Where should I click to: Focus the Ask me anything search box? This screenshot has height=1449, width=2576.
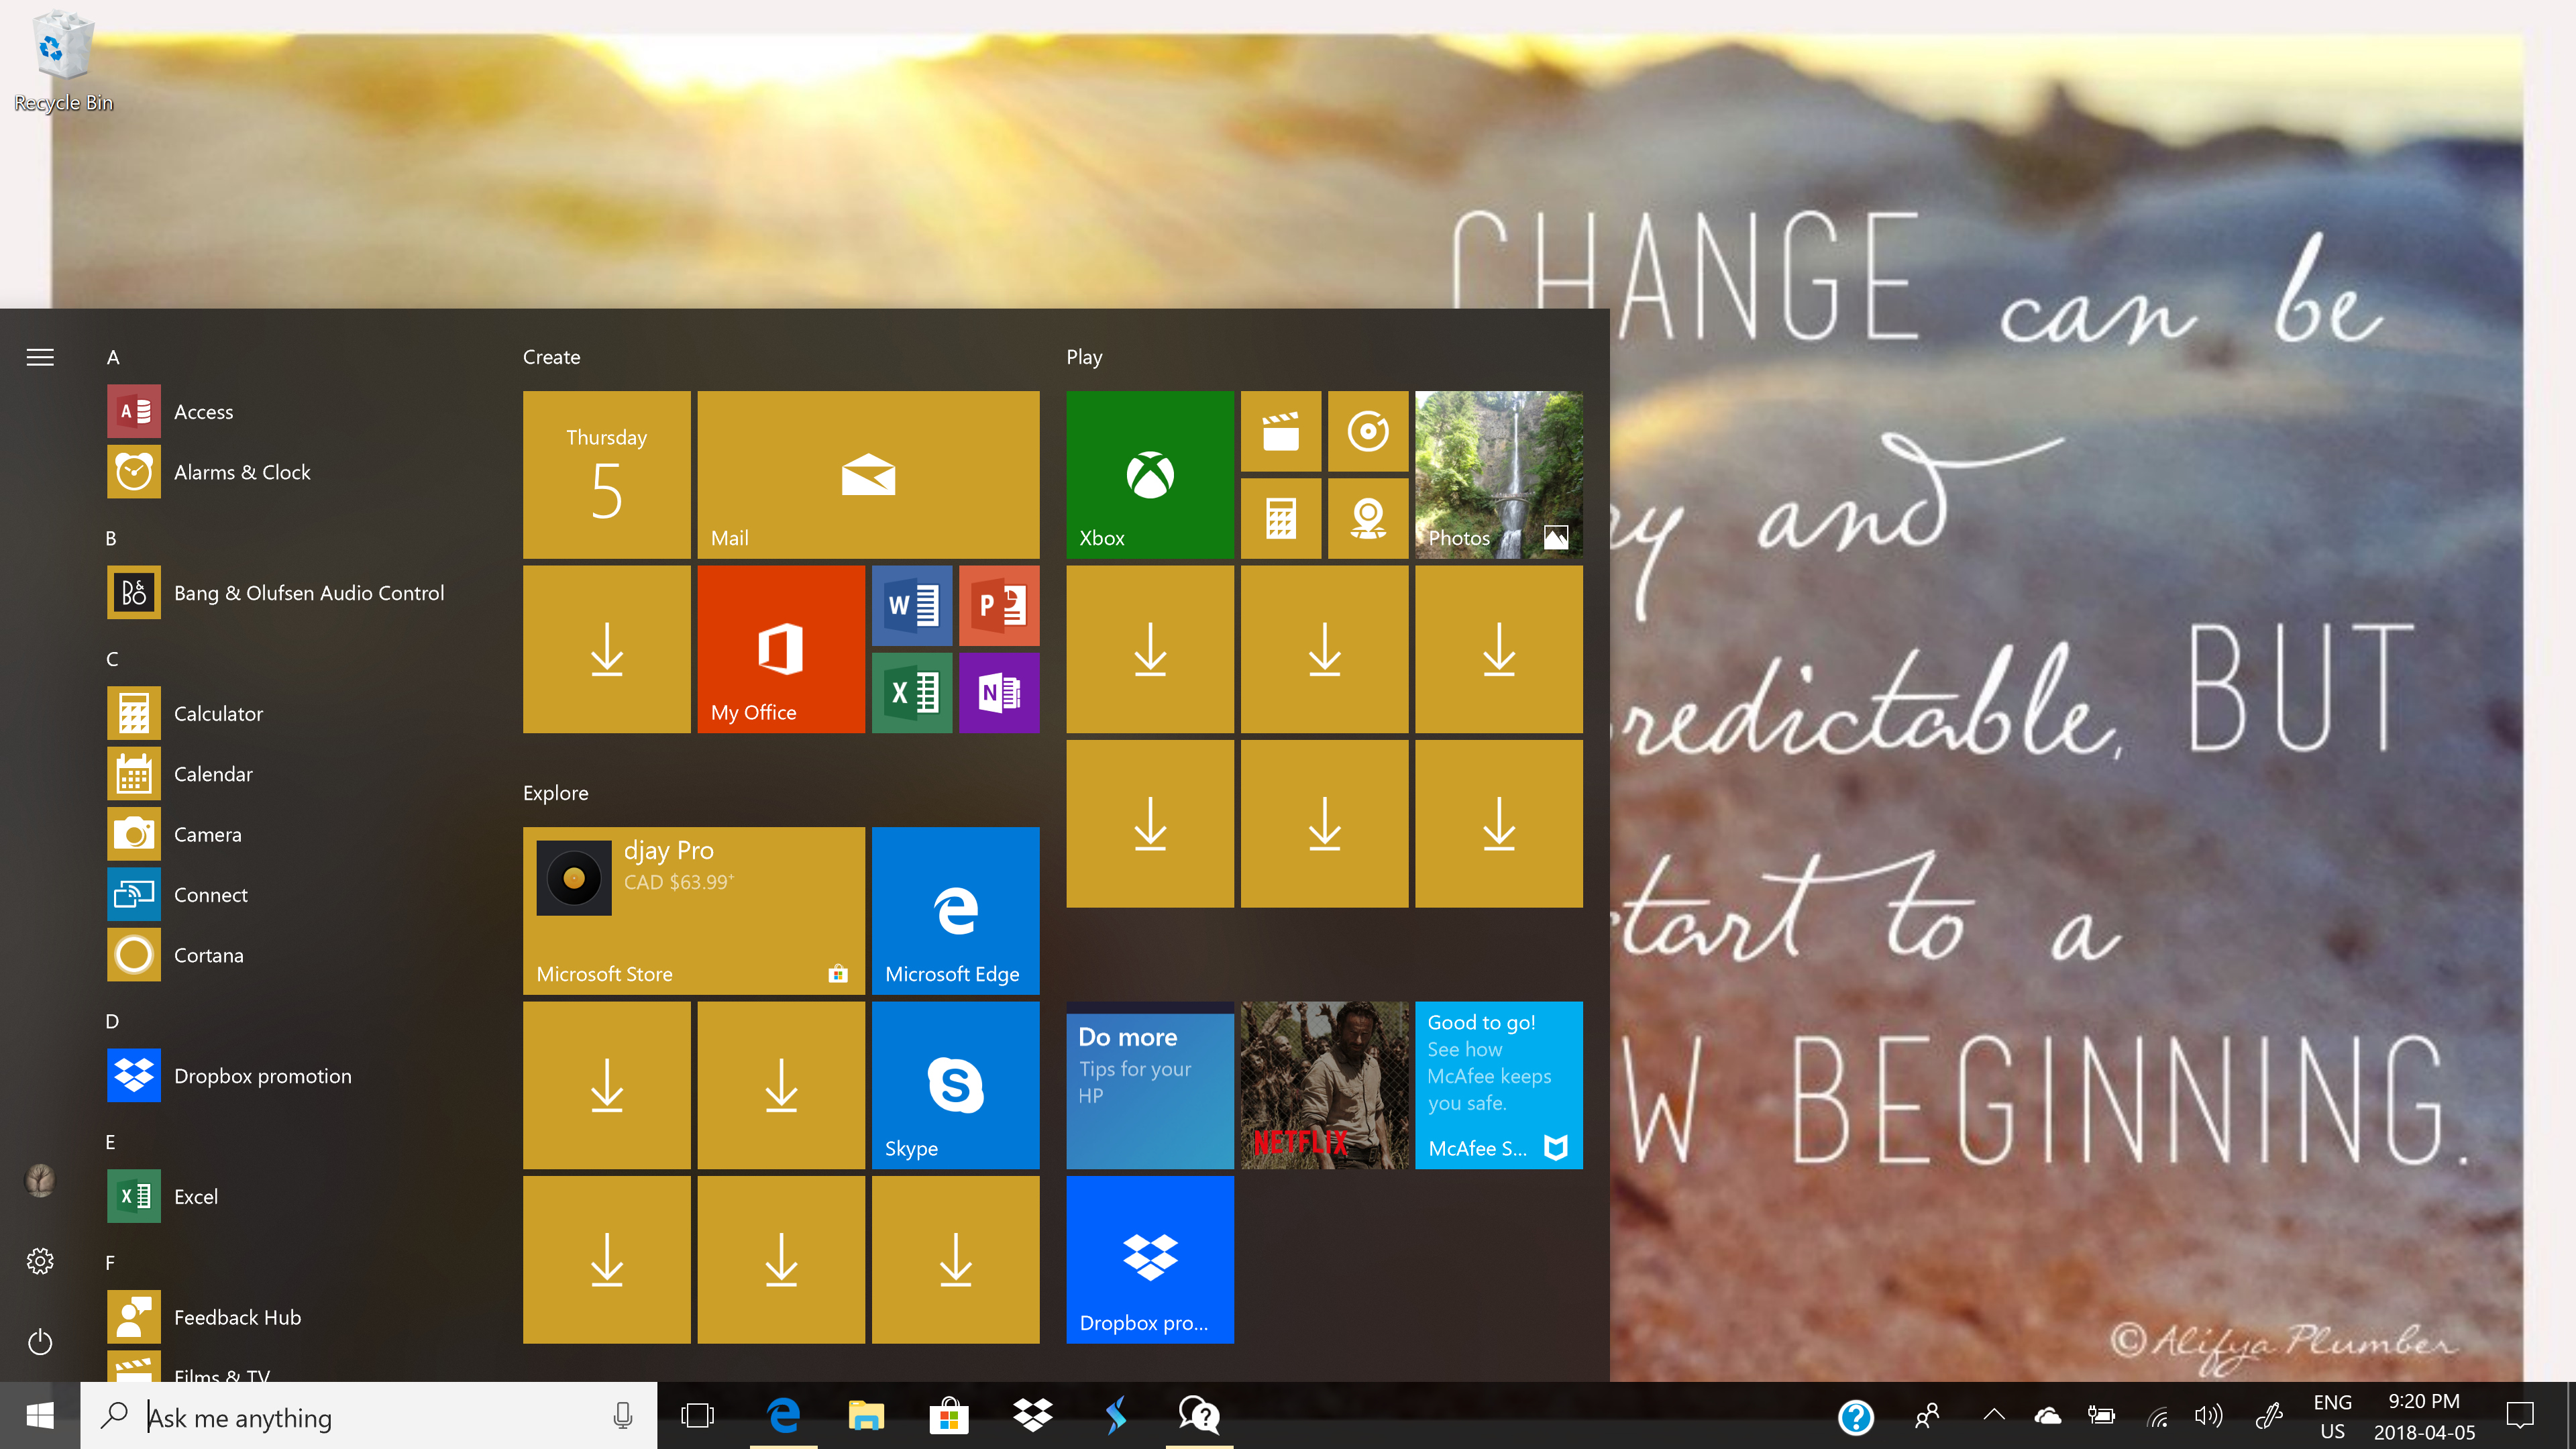[368, 1416]
